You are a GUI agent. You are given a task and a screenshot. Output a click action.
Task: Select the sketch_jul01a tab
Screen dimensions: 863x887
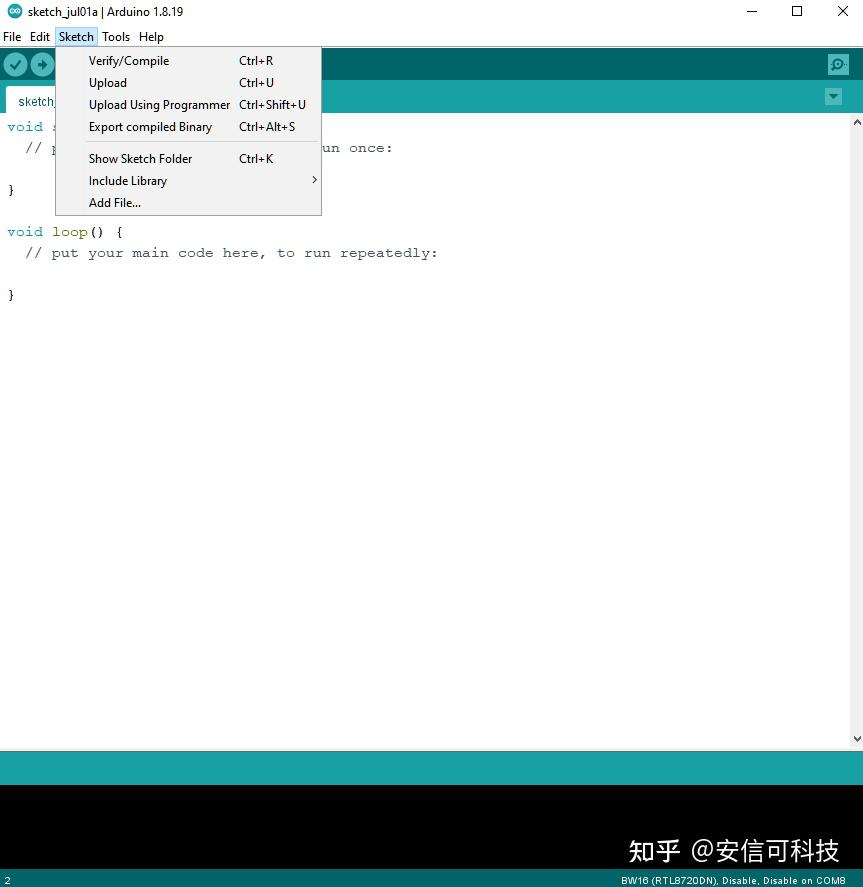tap(36, 101)
